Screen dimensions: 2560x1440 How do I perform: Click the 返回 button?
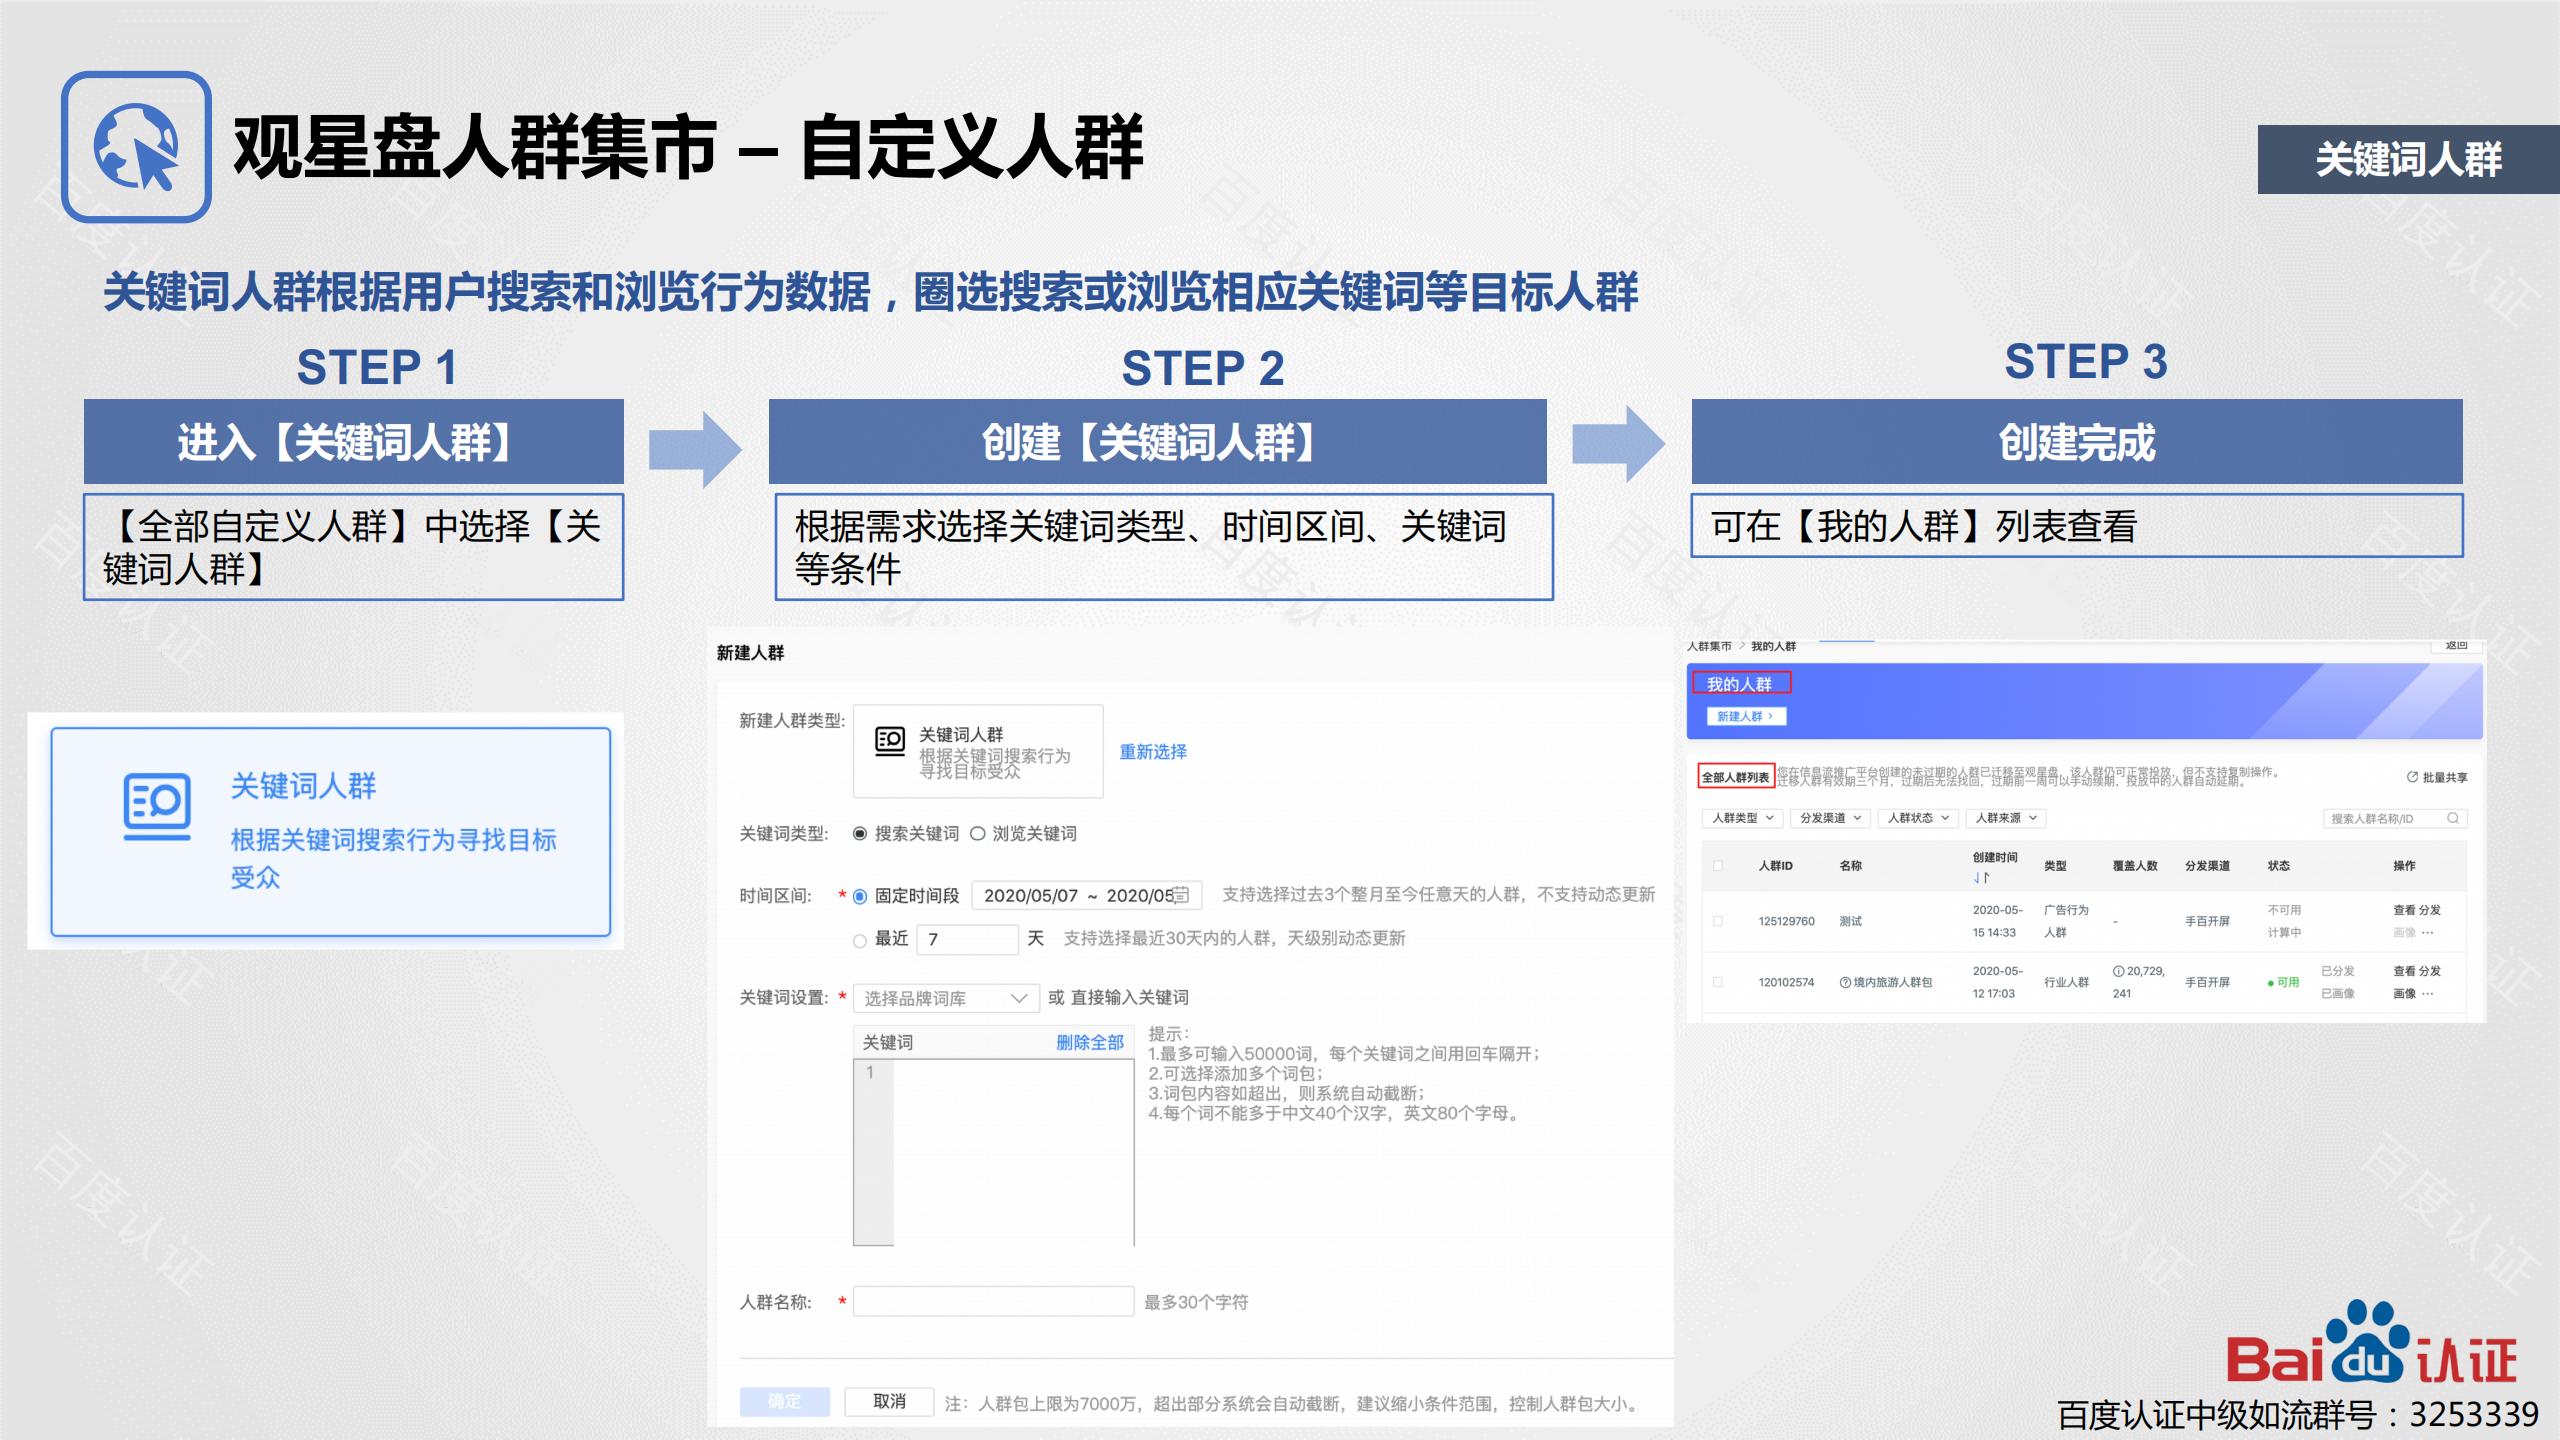tap(2456, 646)
